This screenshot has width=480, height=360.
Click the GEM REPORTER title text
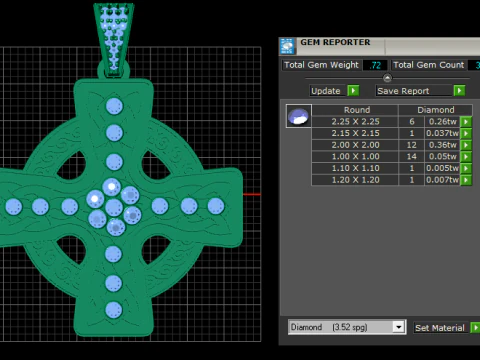335,42
